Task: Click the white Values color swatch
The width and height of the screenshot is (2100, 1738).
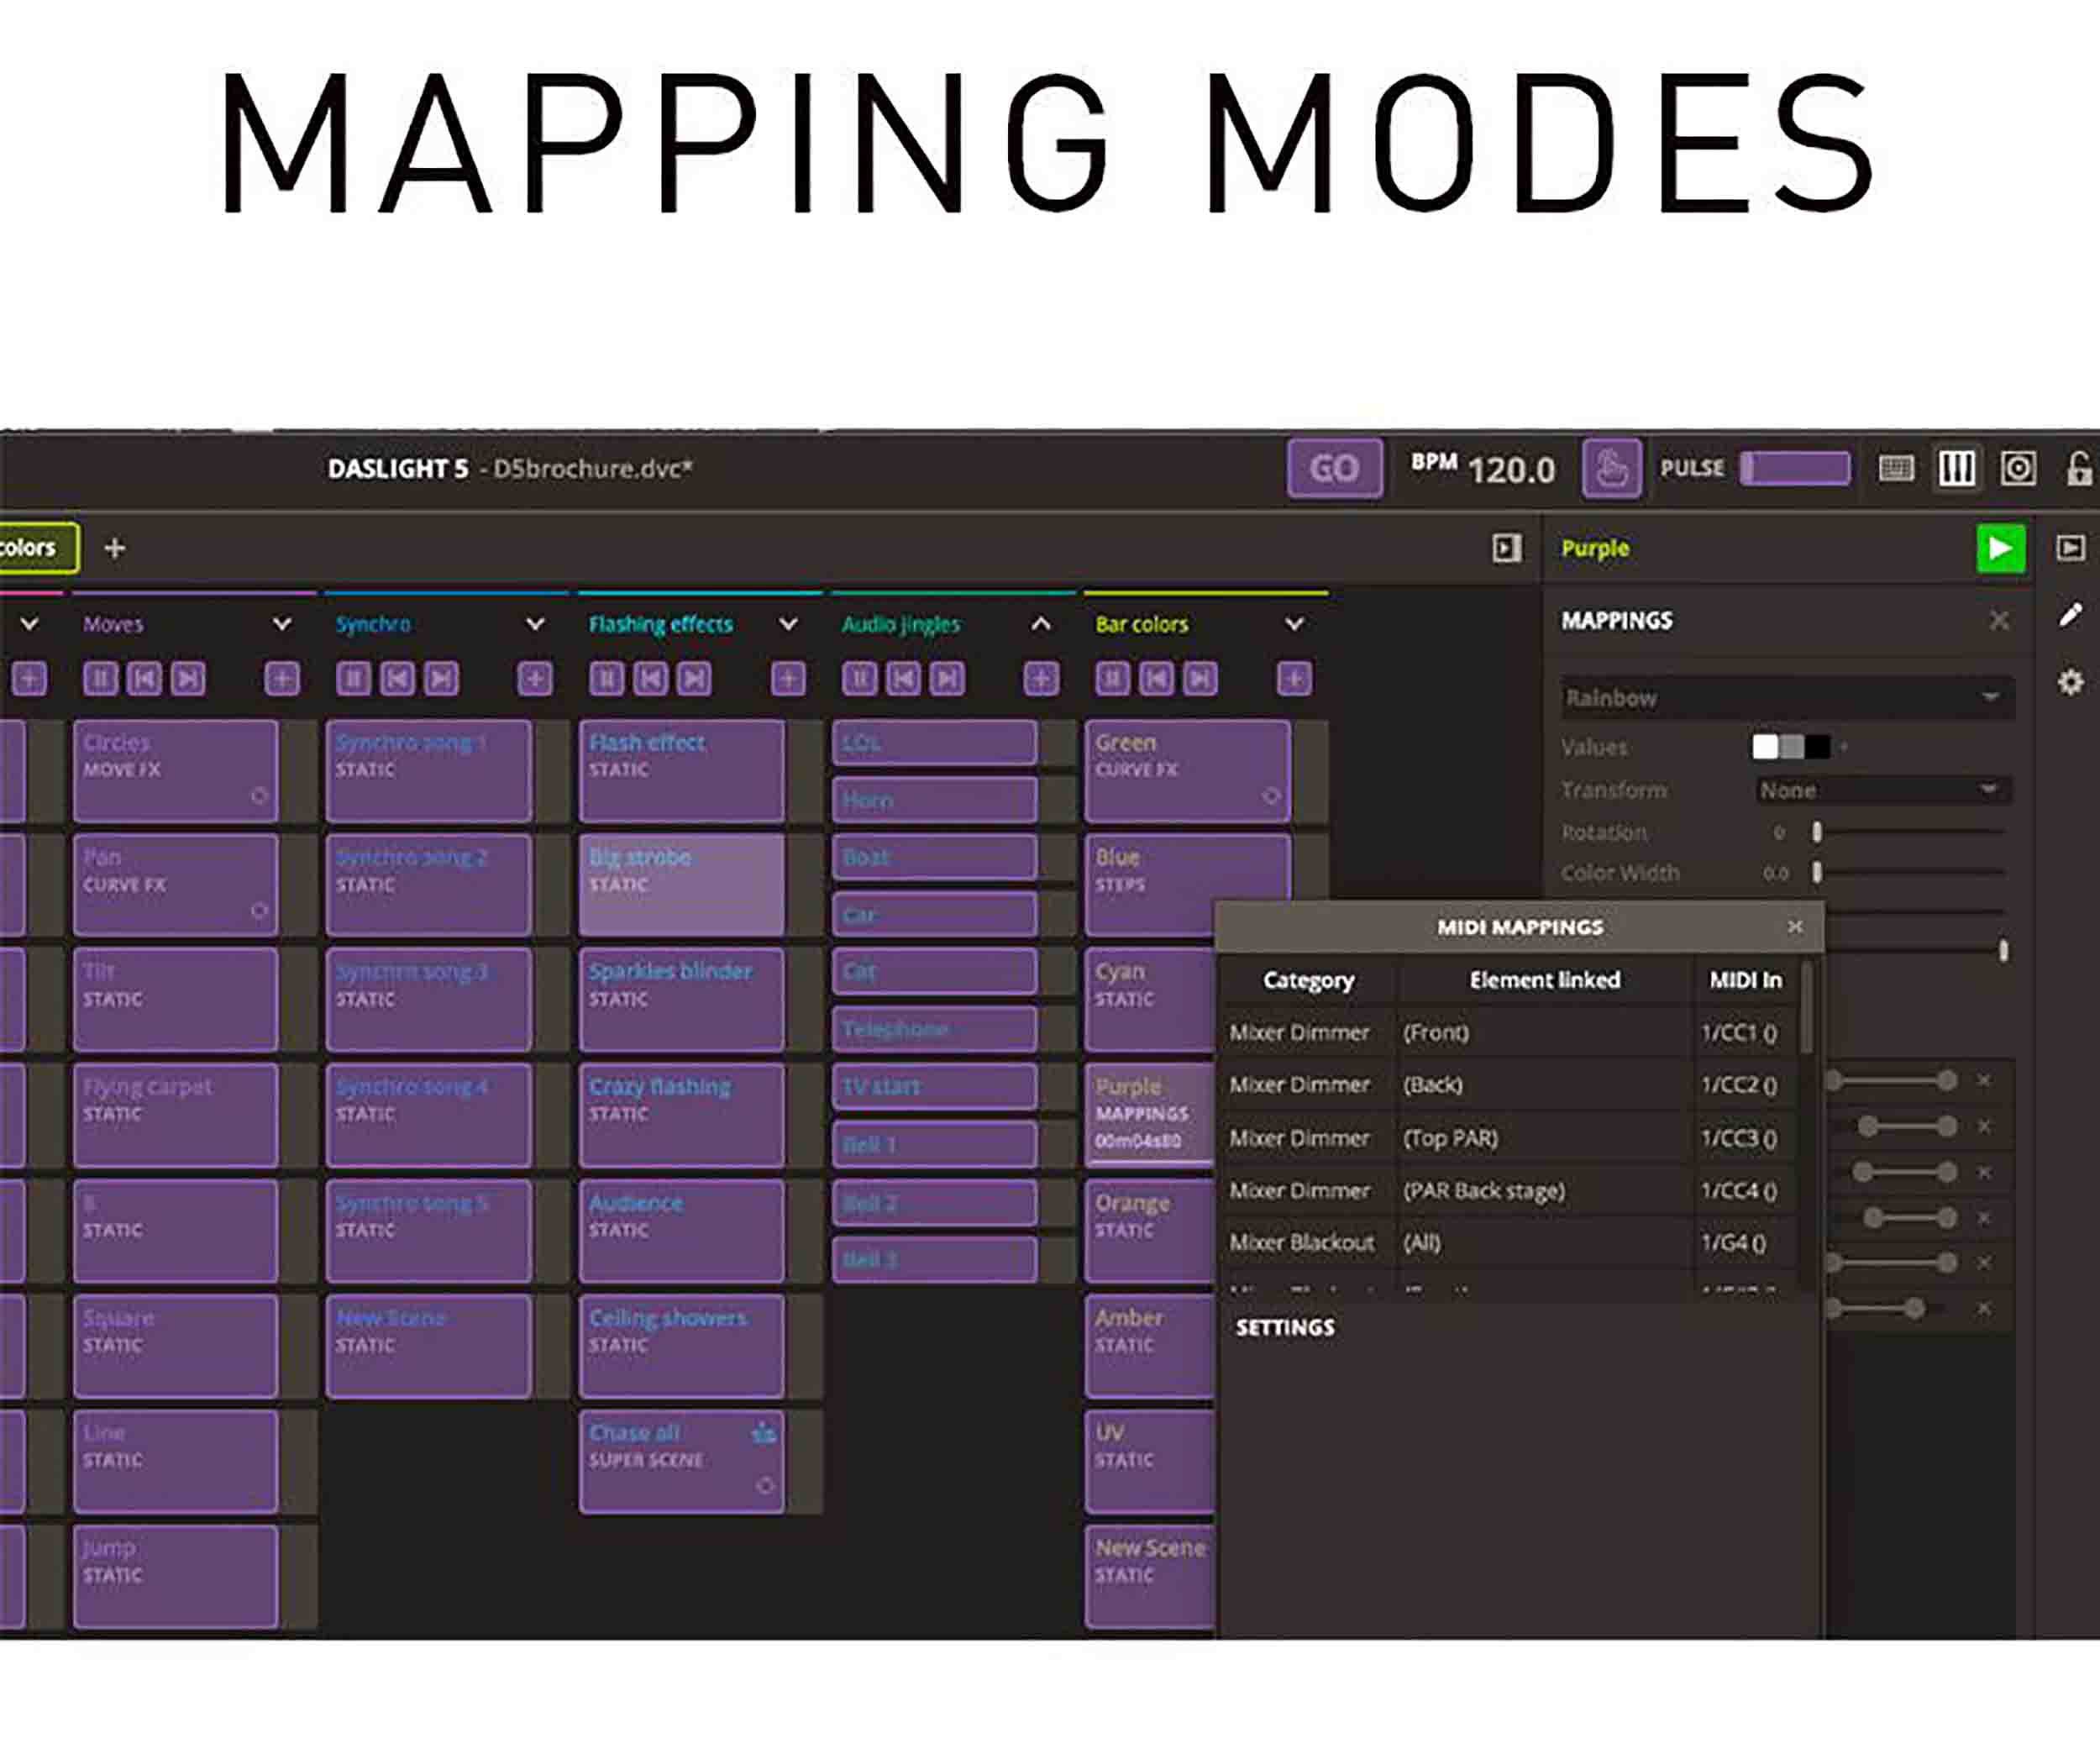Action: click(1765, 747)
